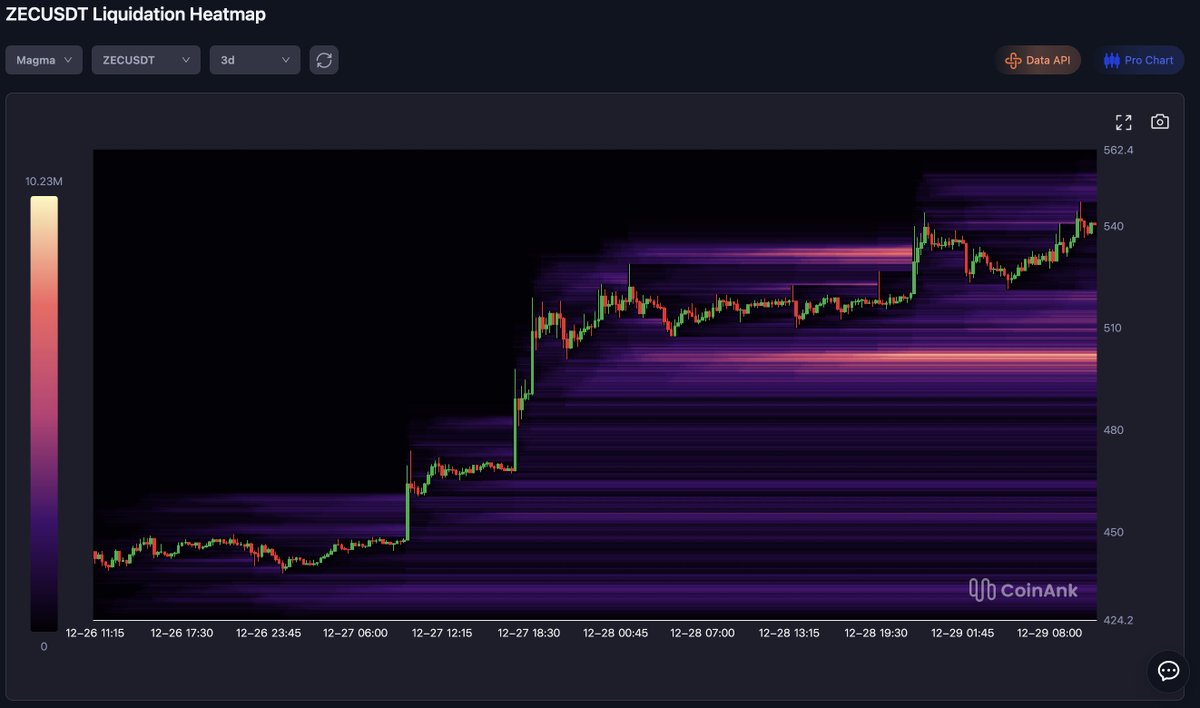Expand the ZECUSDT symbol dropdown
This screenshot has height=708, width=1200.
click(146, 60)
